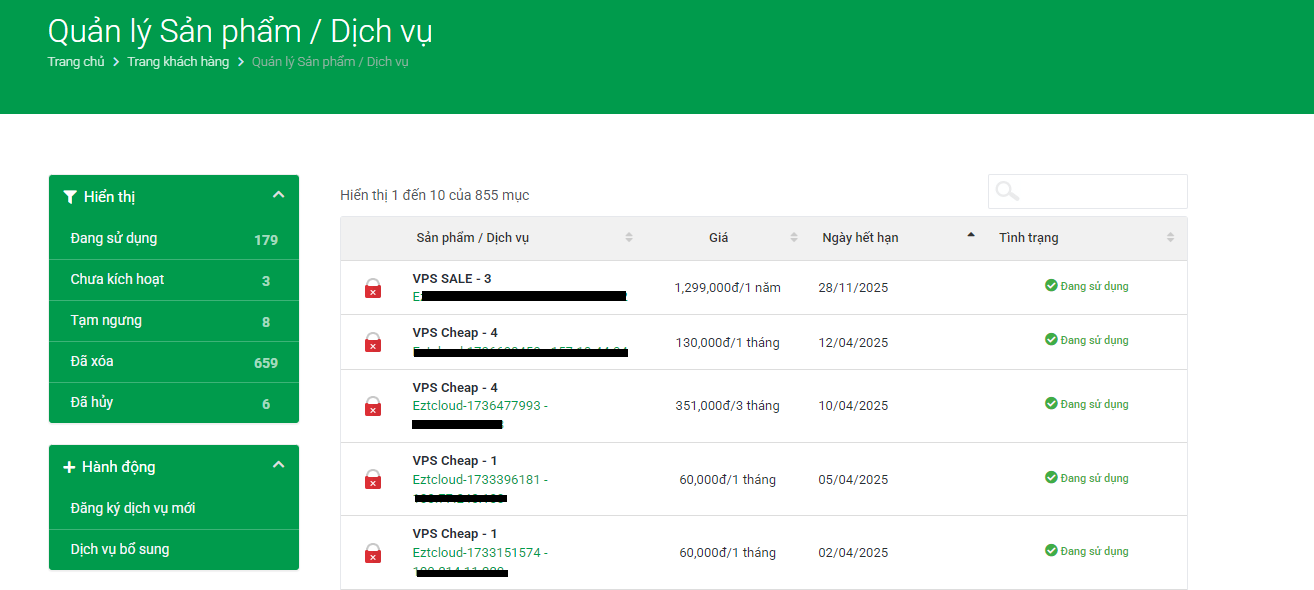This screenshot has width=1314, height=590.
Task: Click lock icon of 351,000đ/3 tháng row
Action: tap(372, 406)
